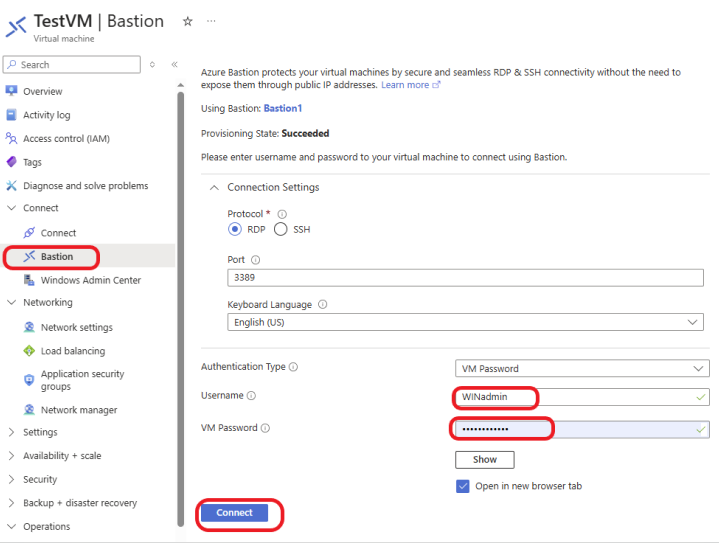The image size is (719, 543).
Task: Click the Network settings icon
Action: 29,327
